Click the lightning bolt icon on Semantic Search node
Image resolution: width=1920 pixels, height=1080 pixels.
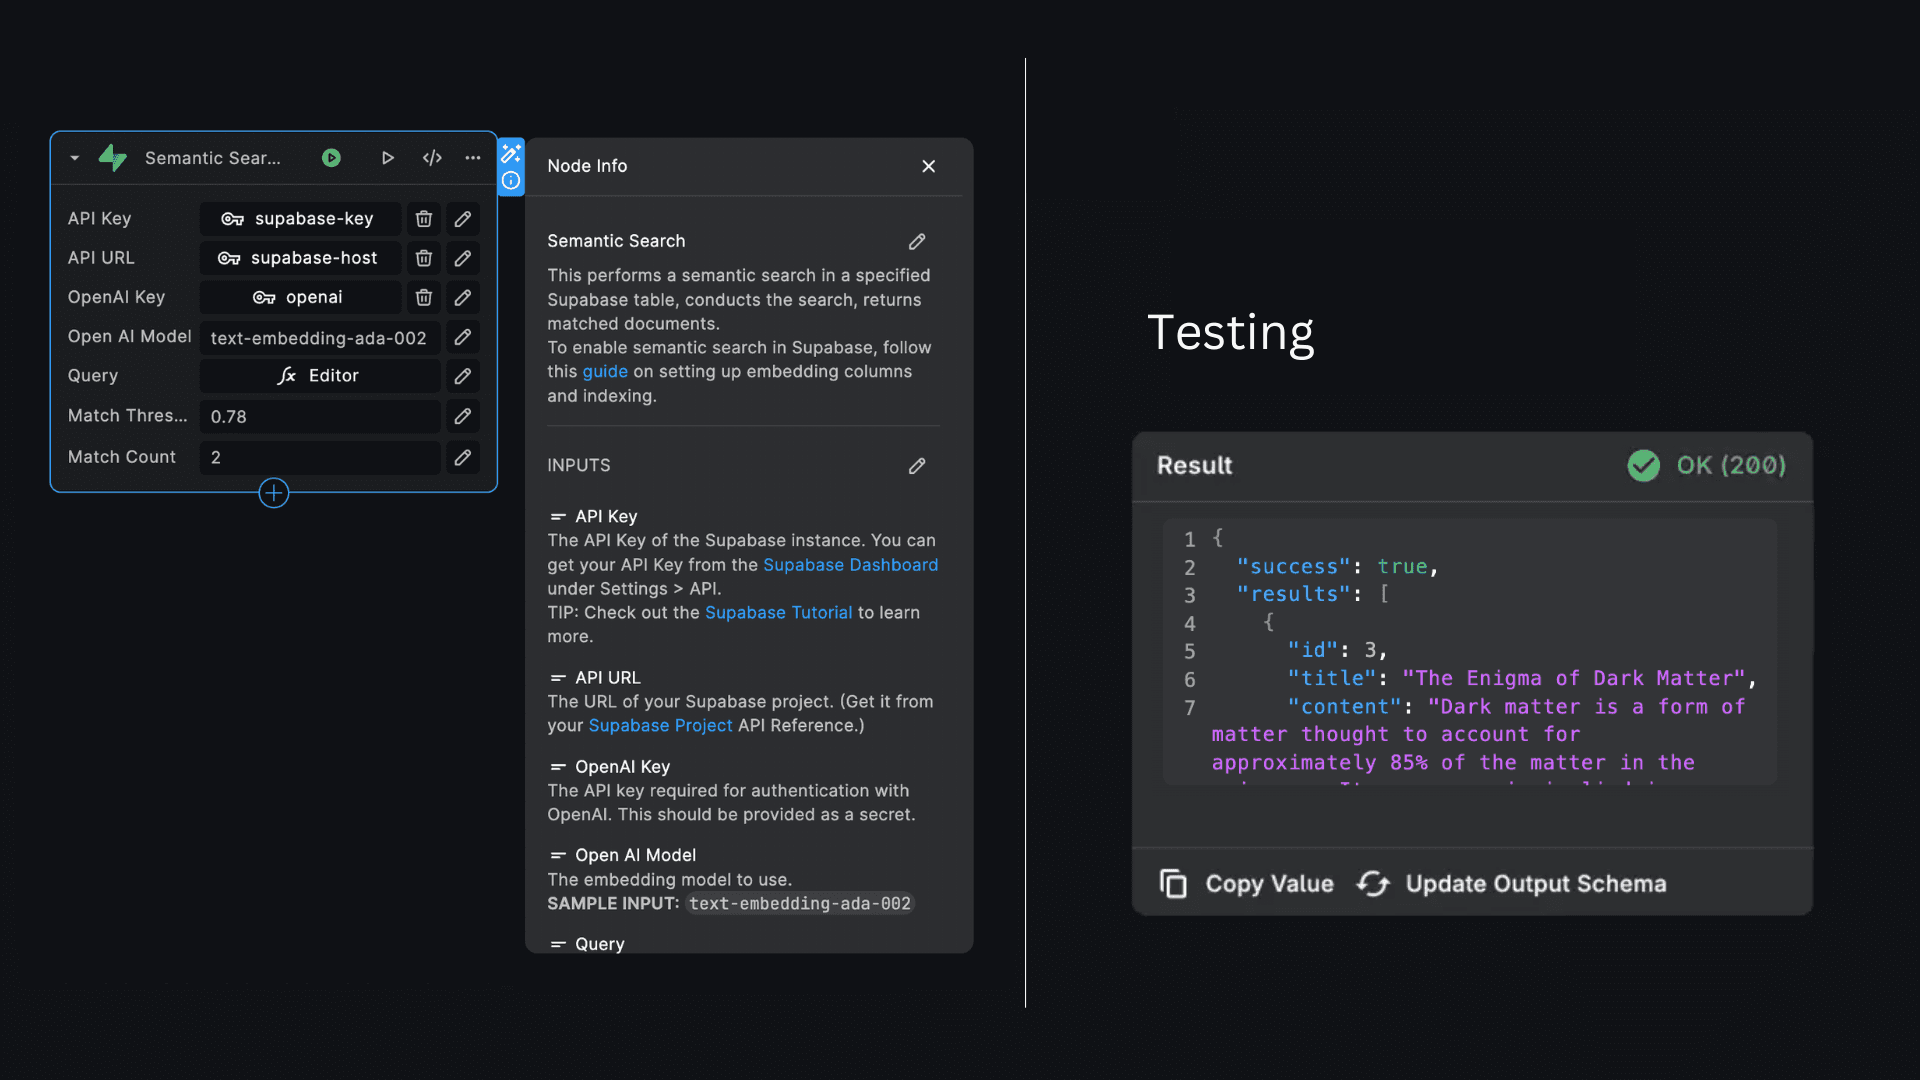coord(116,157)
